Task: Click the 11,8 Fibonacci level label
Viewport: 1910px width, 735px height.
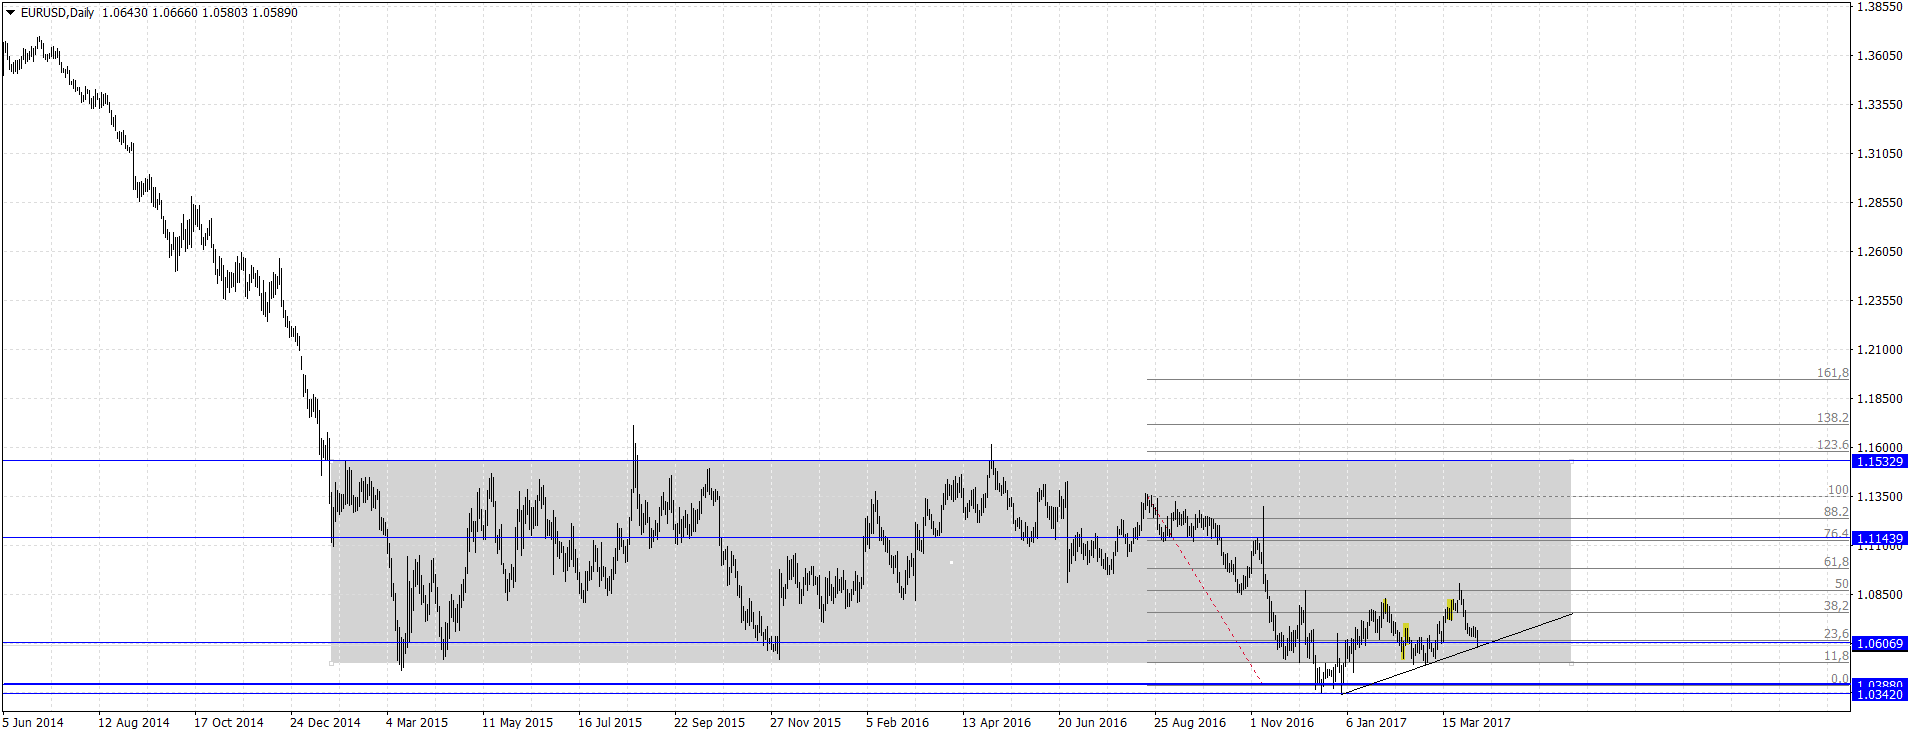Action: click(1836, 656)
